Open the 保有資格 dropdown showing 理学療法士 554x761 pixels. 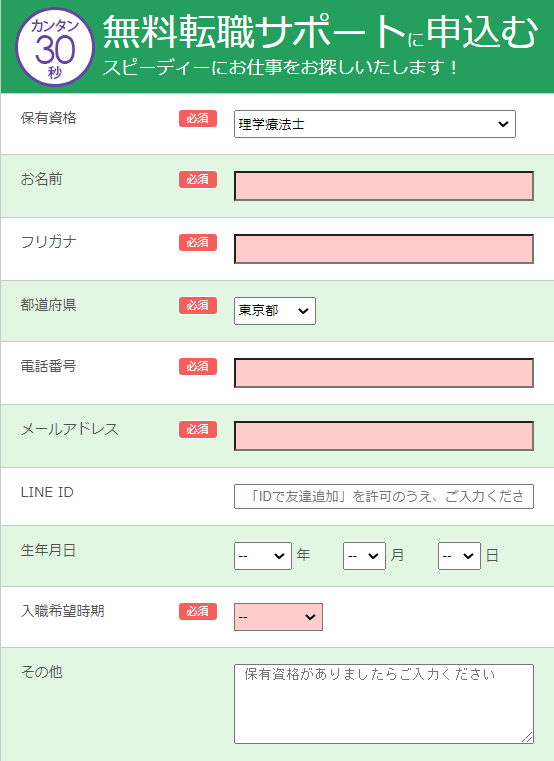tap(374, 124)
